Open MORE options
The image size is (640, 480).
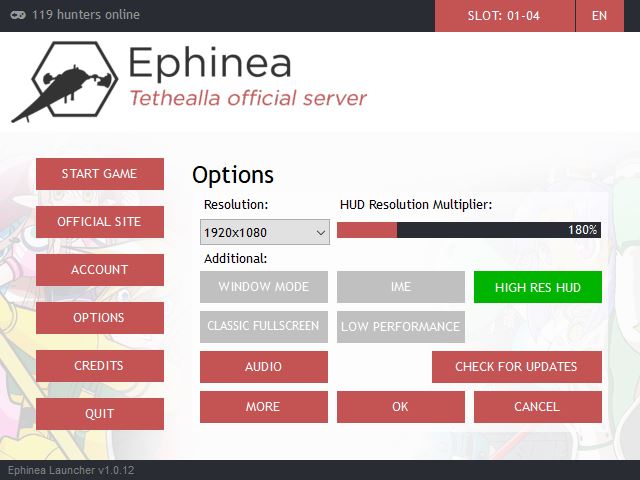[x=264, y=407]
